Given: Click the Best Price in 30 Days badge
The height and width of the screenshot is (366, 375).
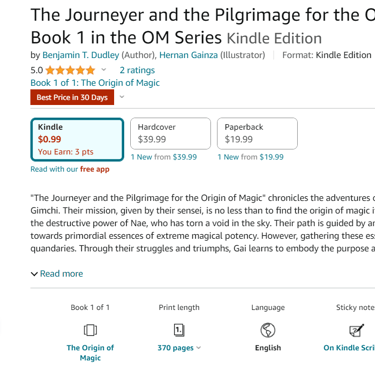Looking at the screenshot, I should pyautogui.click(x=72, y=97).
